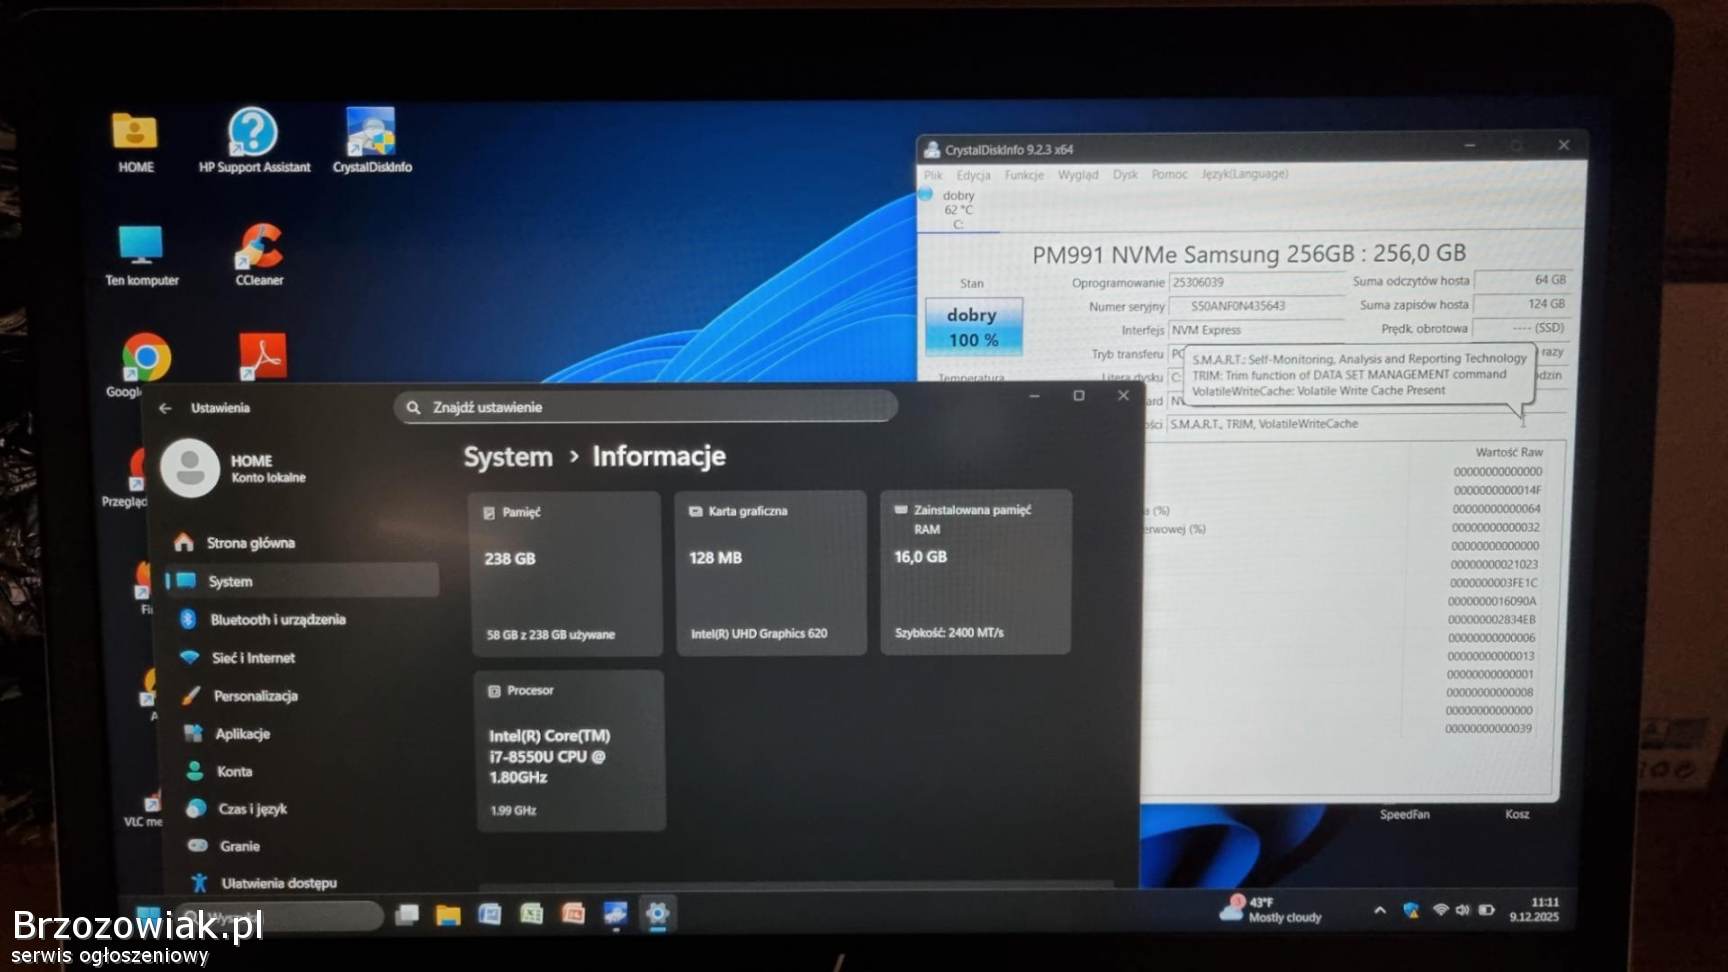Click System in the breadcrumb header
1728x972 pixels.
[508, 457]
